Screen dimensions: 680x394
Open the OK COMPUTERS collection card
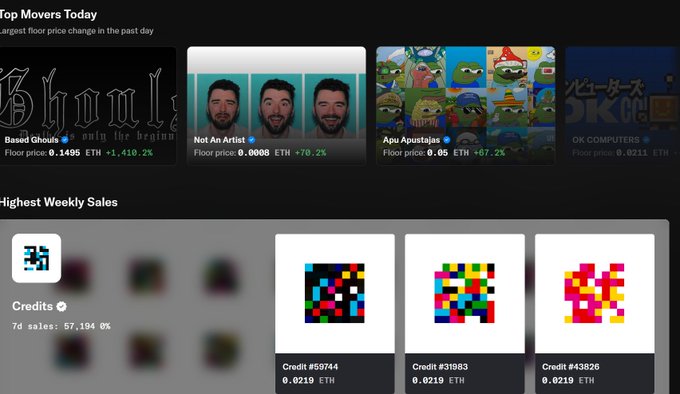(622, 105)
